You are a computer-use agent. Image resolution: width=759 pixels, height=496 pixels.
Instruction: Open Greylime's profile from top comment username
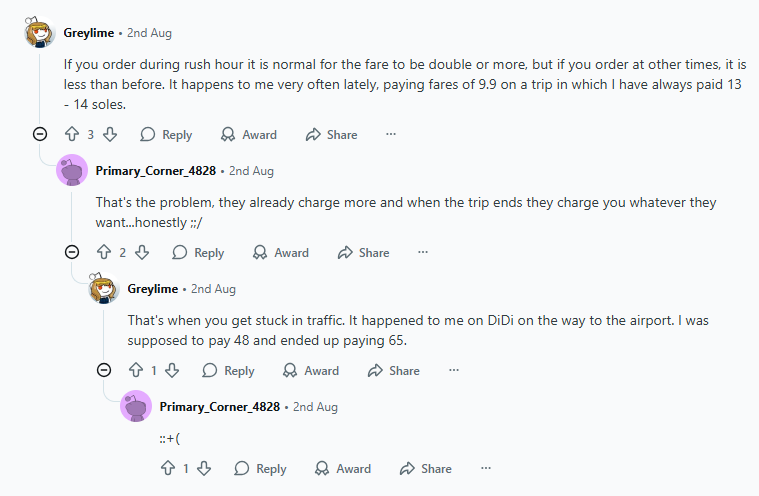pyautogui.click(x=90, y=33)
